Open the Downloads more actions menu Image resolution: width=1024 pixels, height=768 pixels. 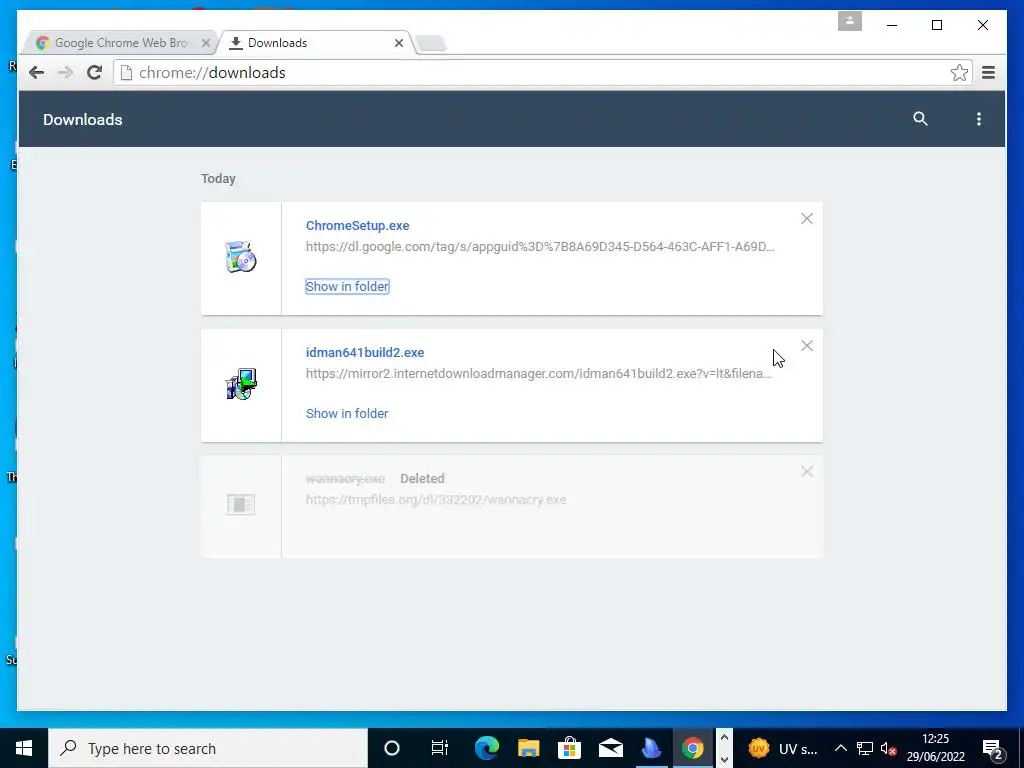pos(978,119)
